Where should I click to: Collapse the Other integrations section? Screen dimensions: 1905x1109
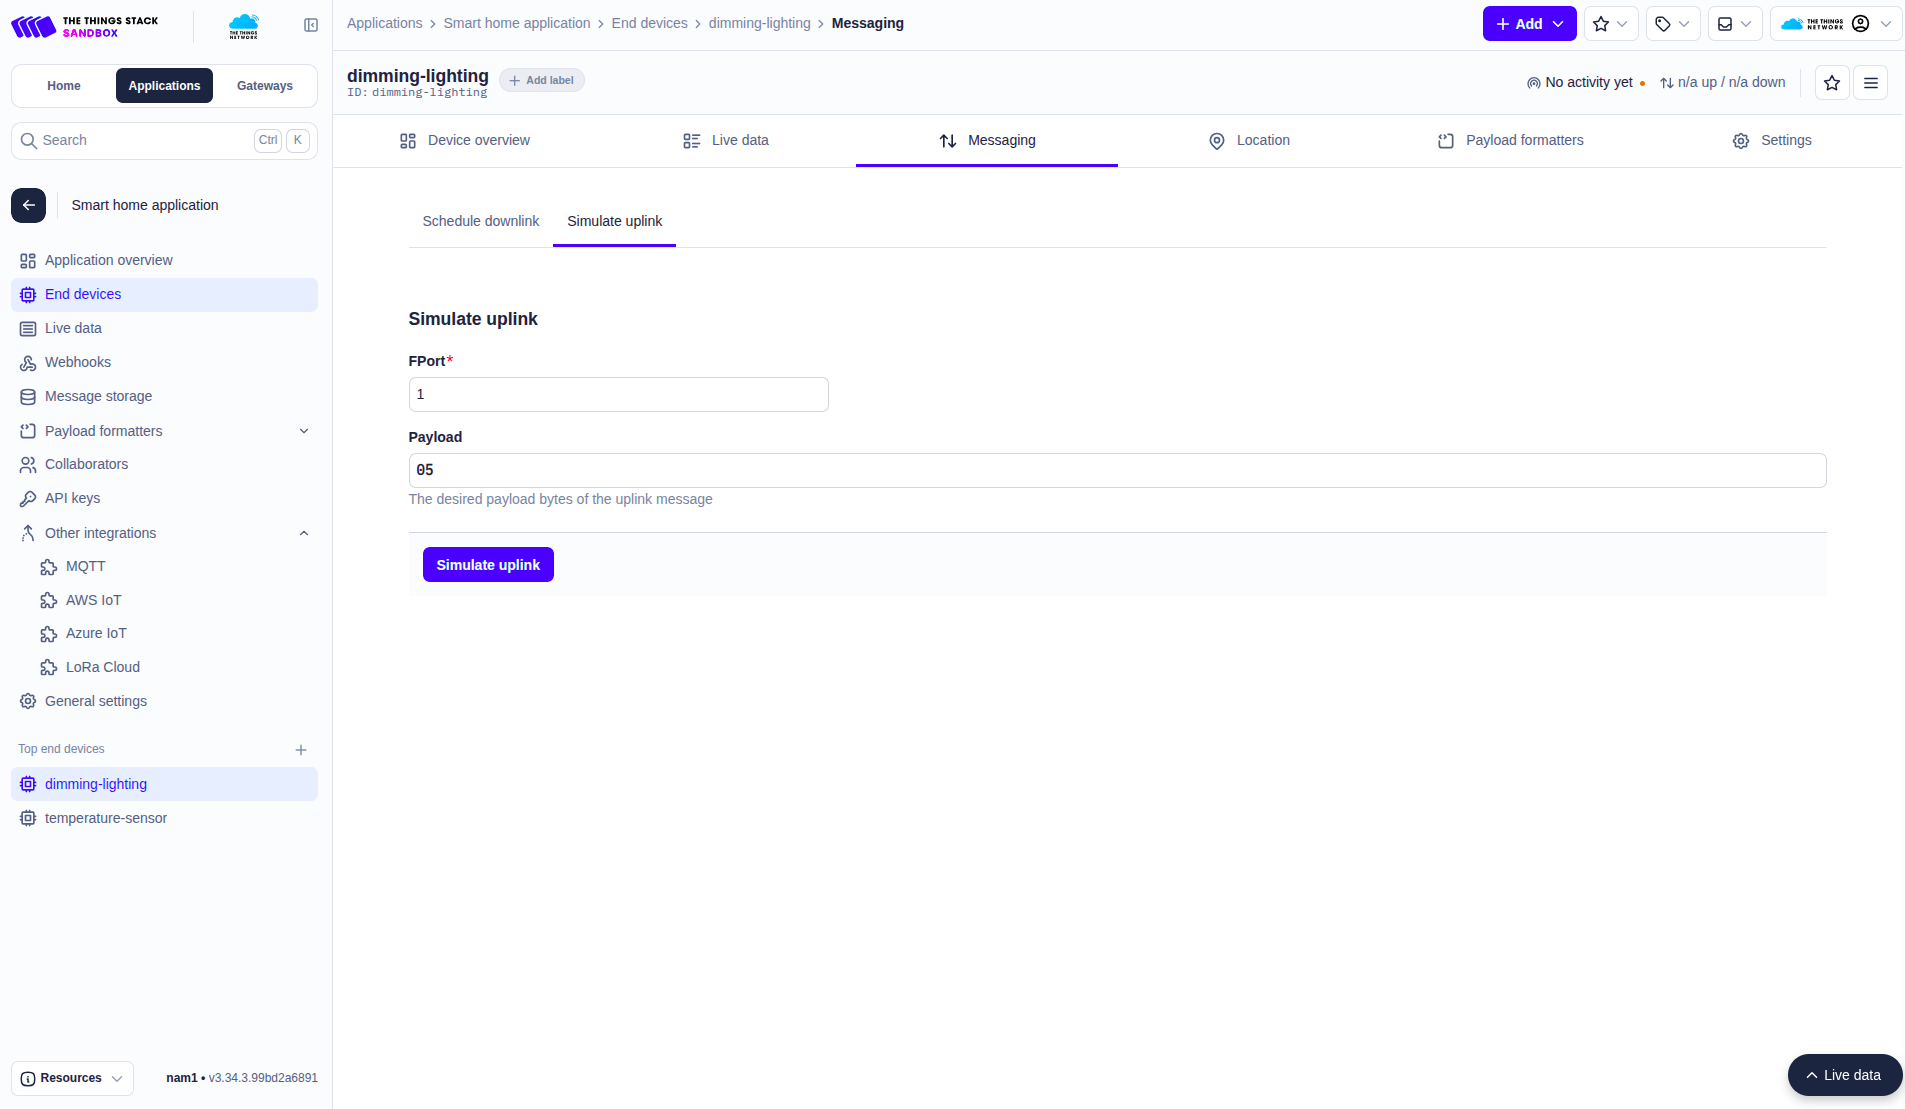click(x=304, y=533)
